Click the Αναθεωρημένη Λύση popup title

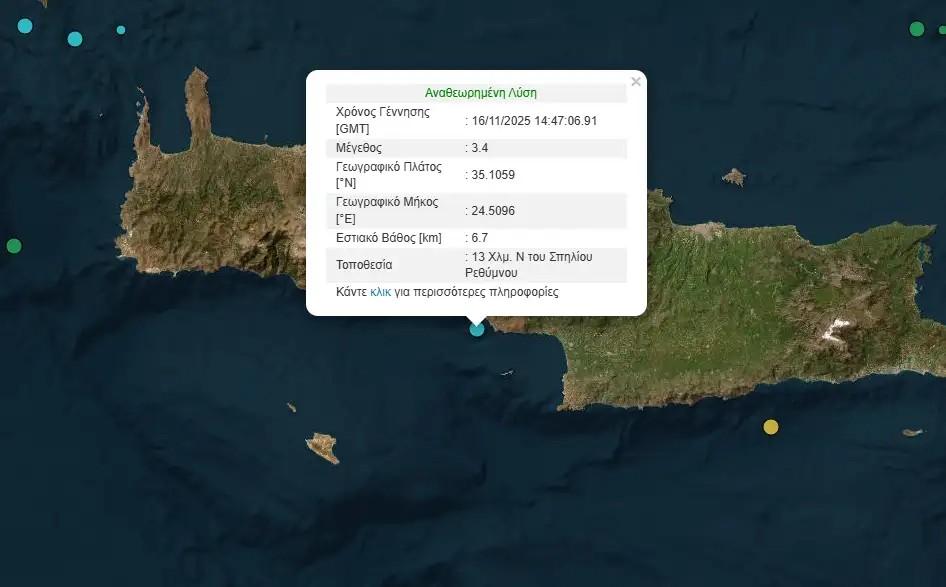[x=483, y=91]
